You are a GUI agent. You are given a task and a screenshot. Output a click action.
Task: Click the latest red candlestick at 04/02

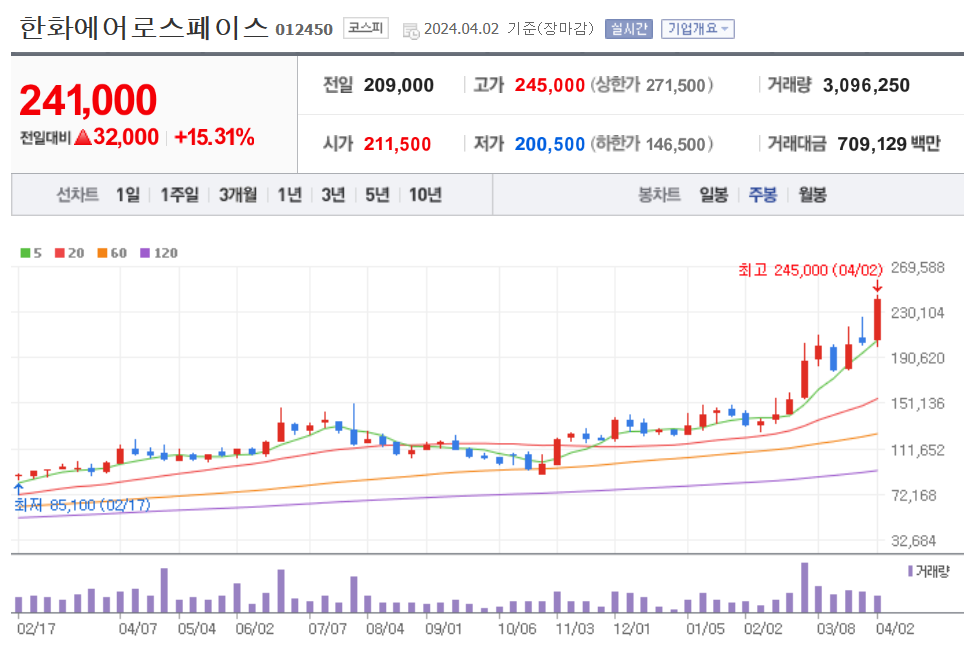click(877, 320)
